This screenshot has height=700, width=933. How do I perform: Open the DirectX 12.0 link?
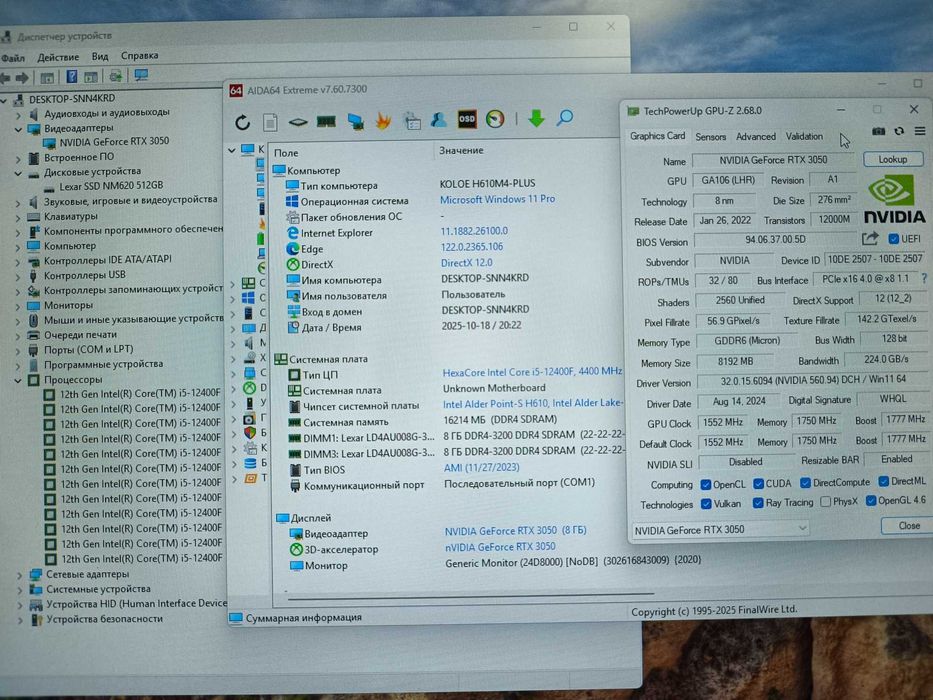pos(466,262)
